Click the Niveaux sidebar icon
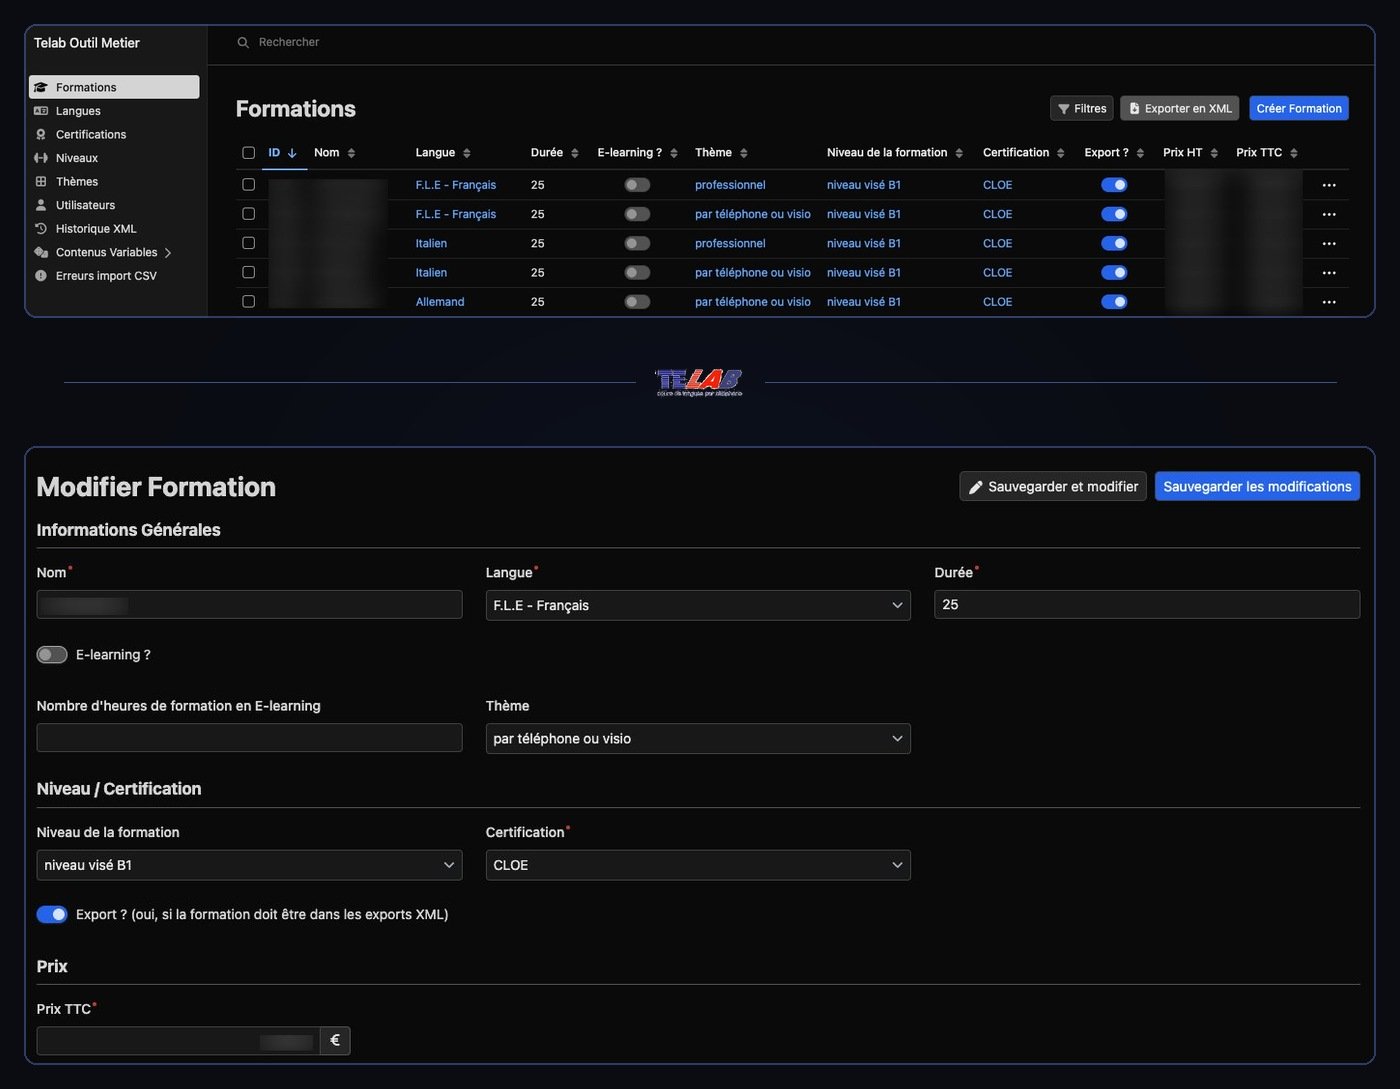Viewport: 1400px width, 1089px height. click(x=41, y=158)
